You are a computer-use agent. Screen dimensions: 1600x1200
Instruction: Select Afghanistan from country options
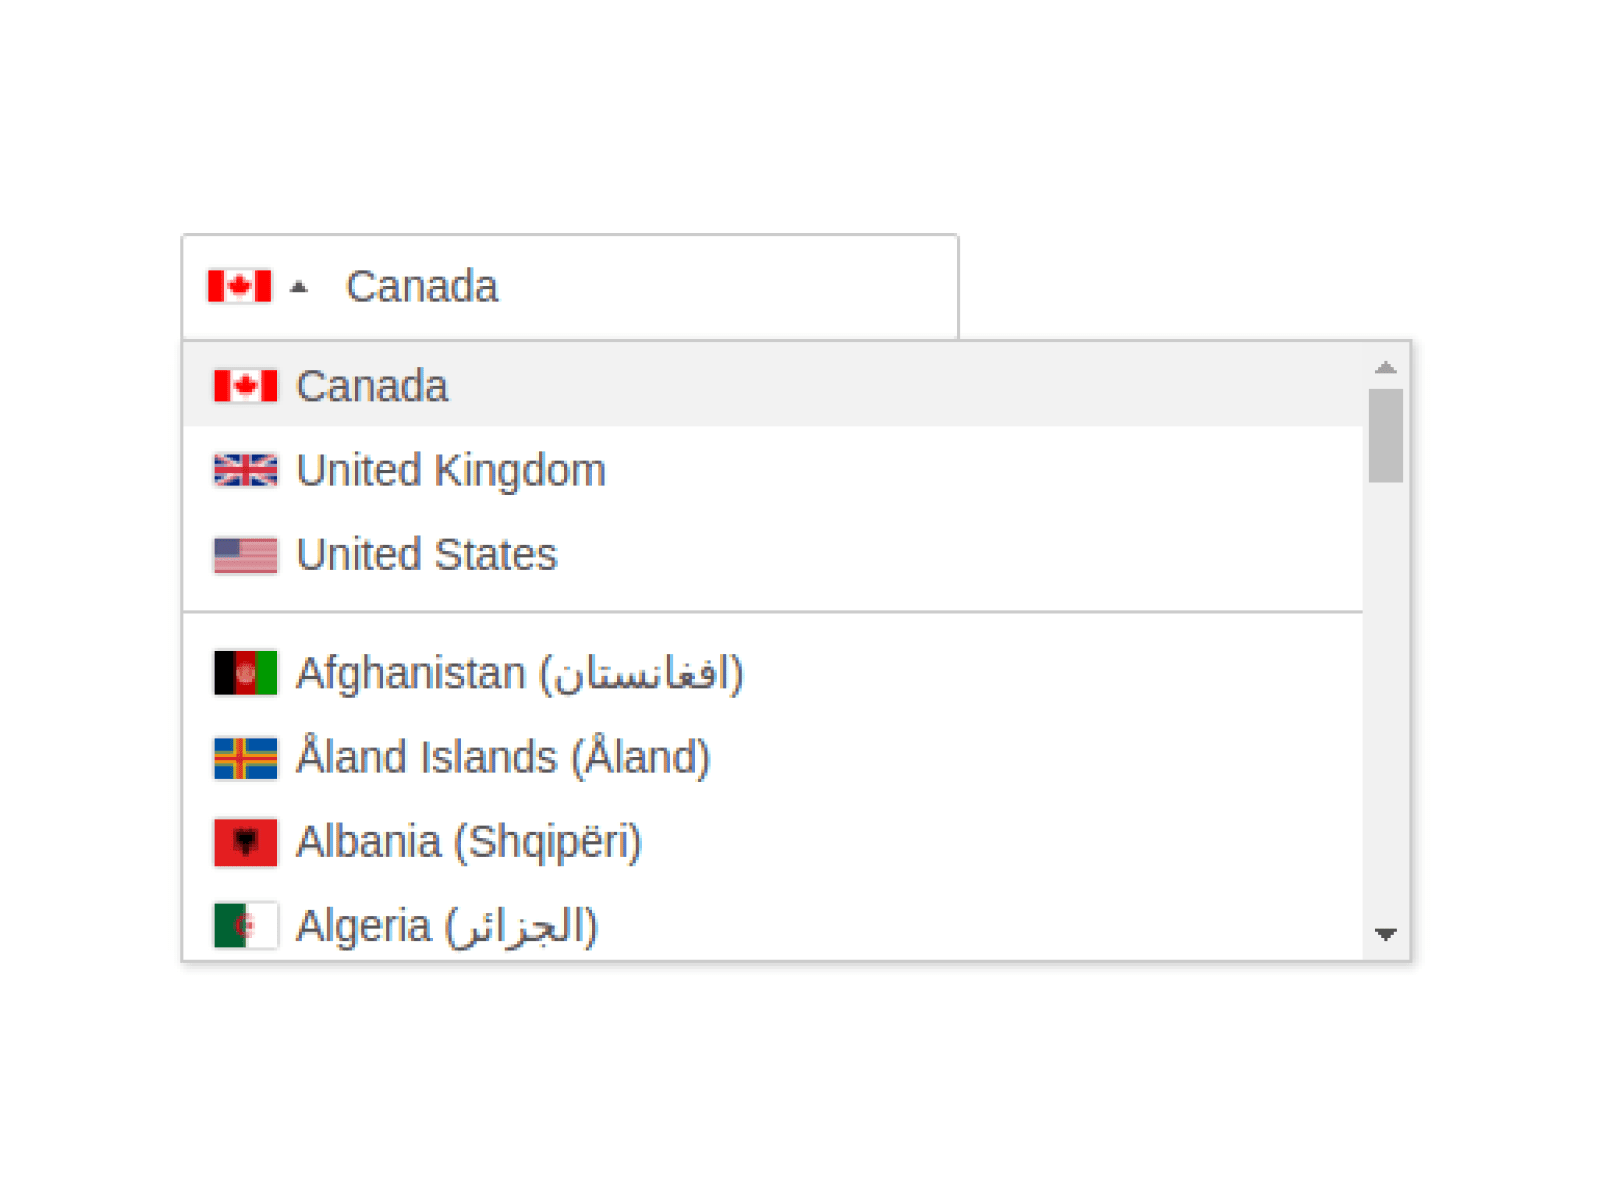pos(519,673)
